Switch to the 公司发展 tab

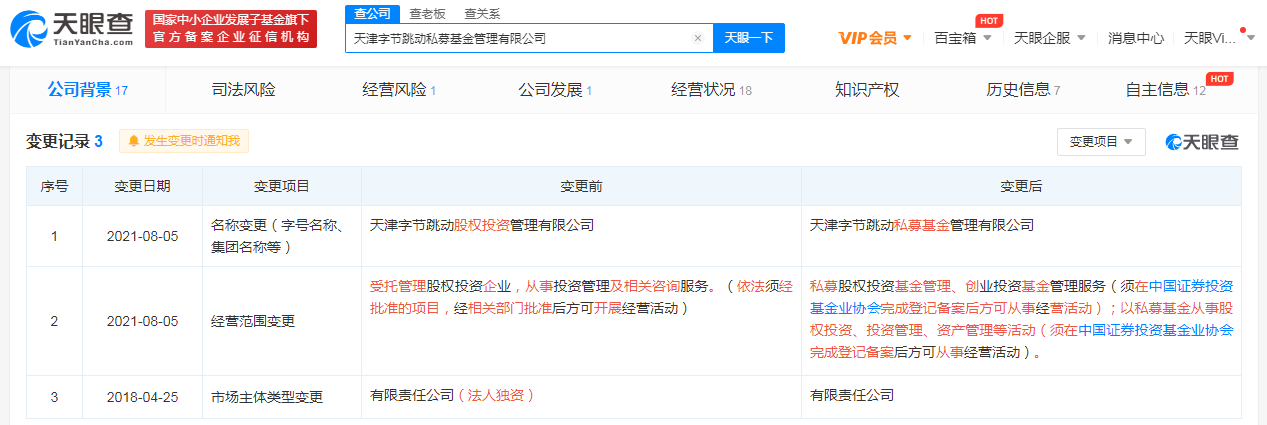tap(555, 90)
